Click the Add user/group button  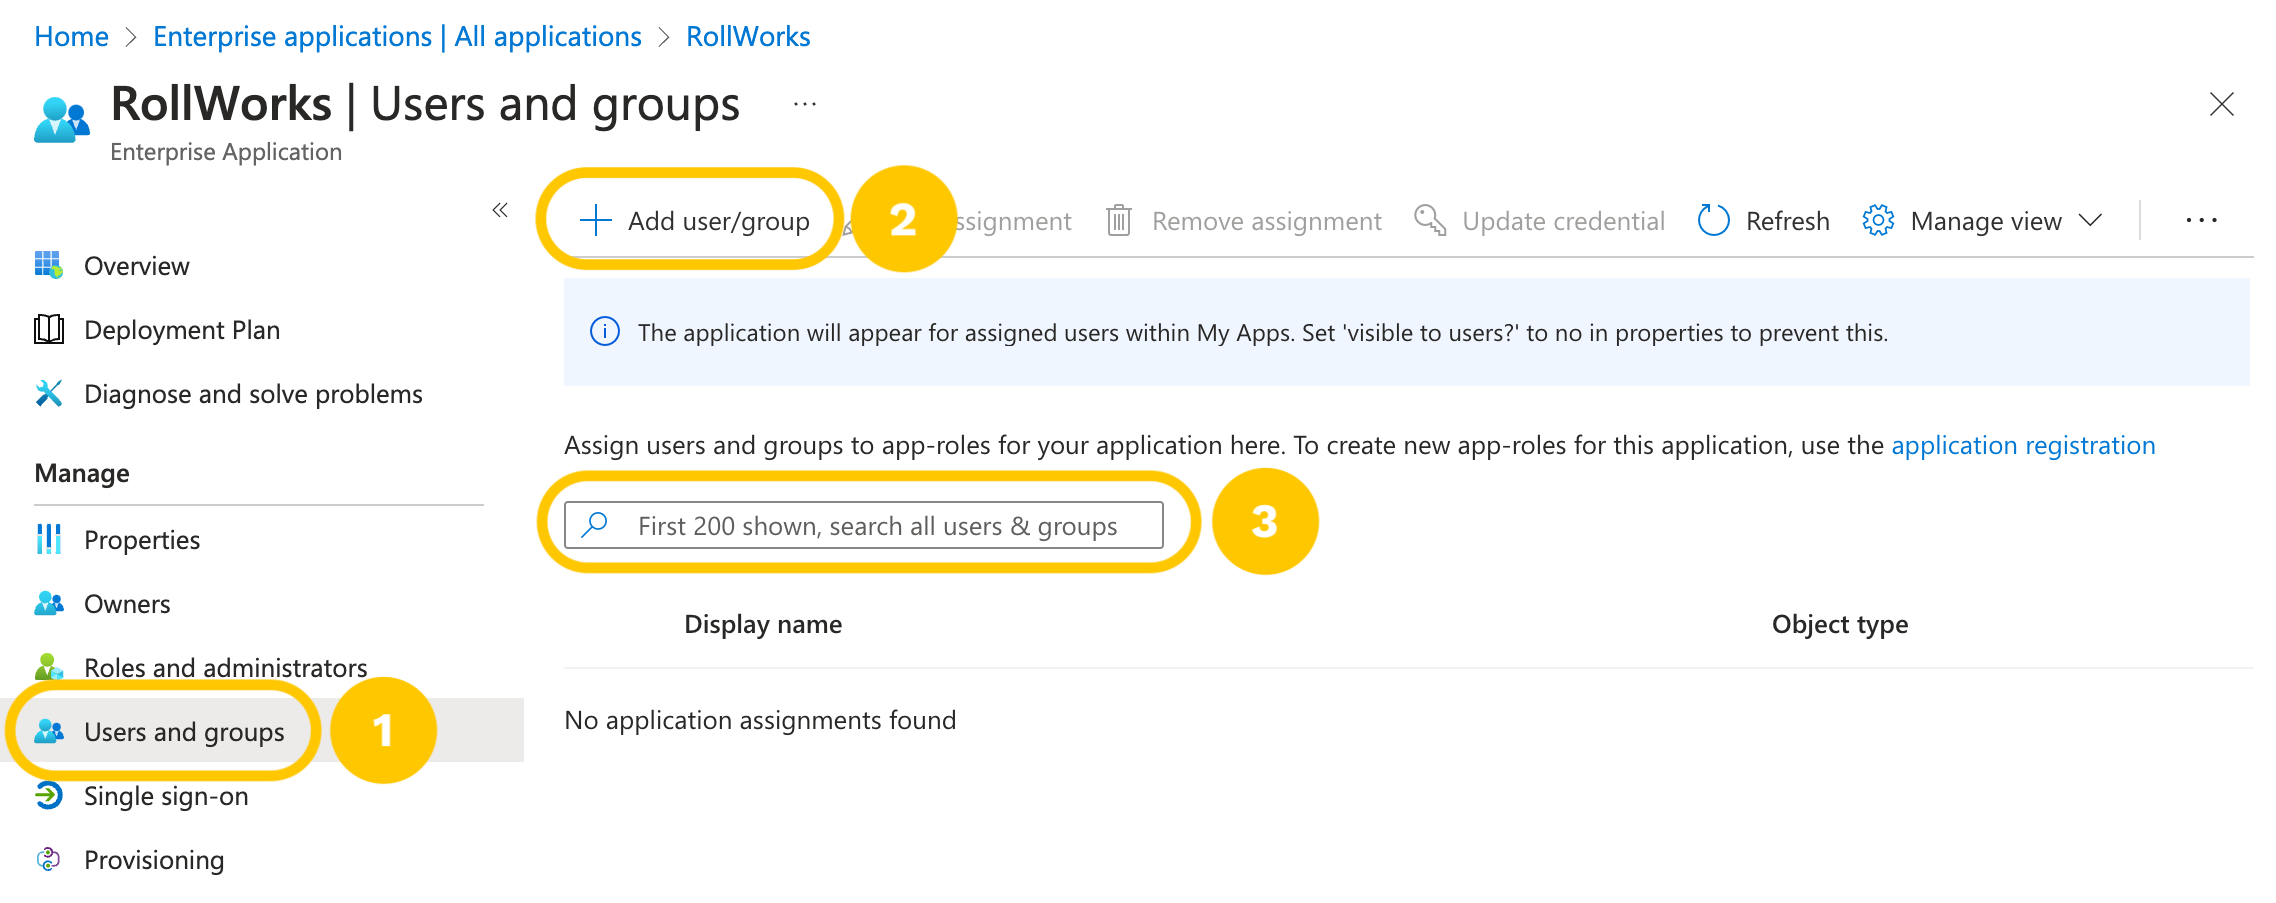coord(695,220)
